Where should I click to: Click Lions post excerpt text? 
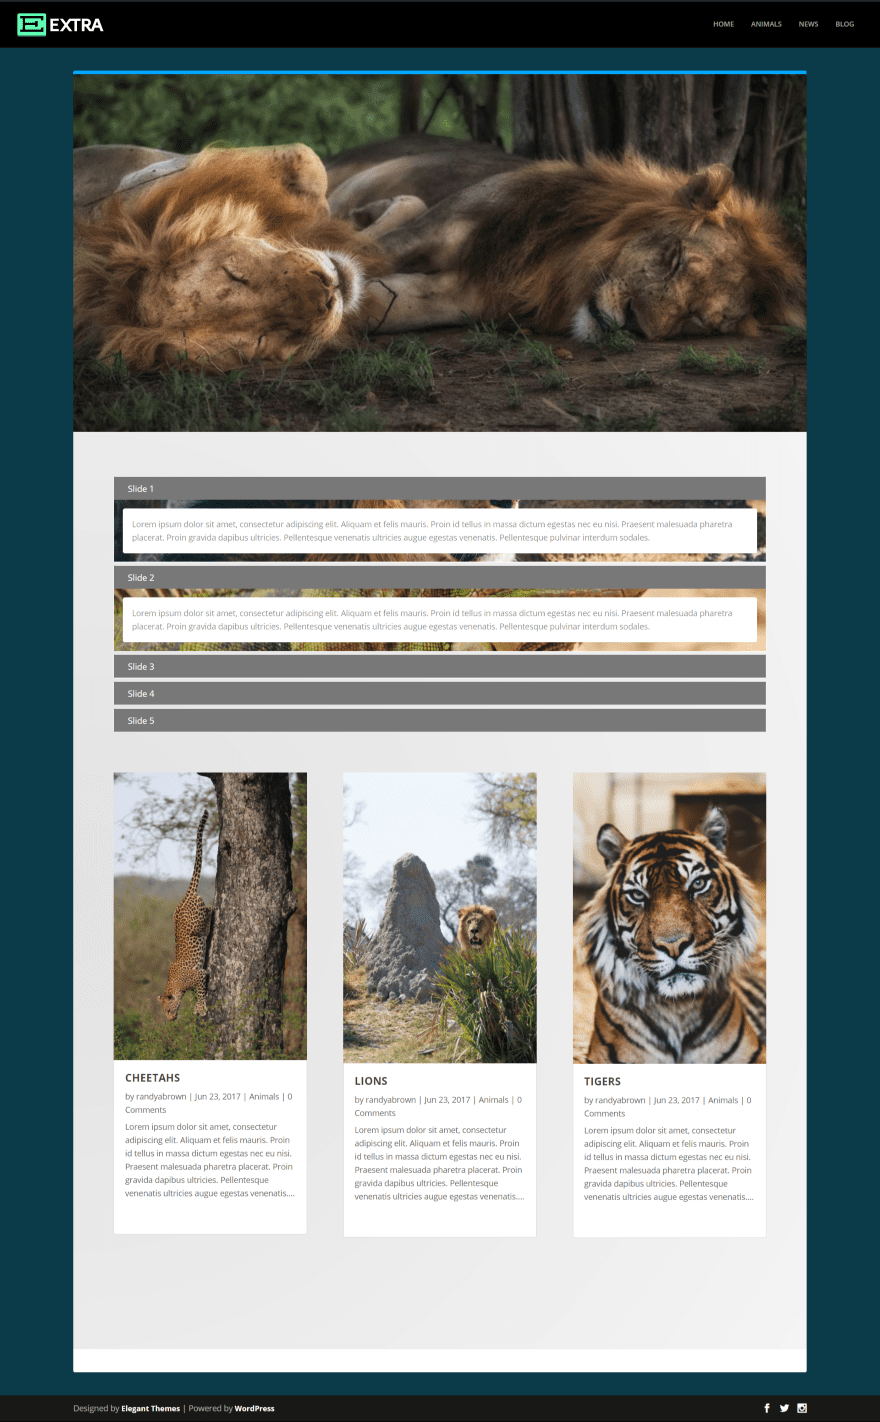pyautogui.click(x=440, y=1163)
